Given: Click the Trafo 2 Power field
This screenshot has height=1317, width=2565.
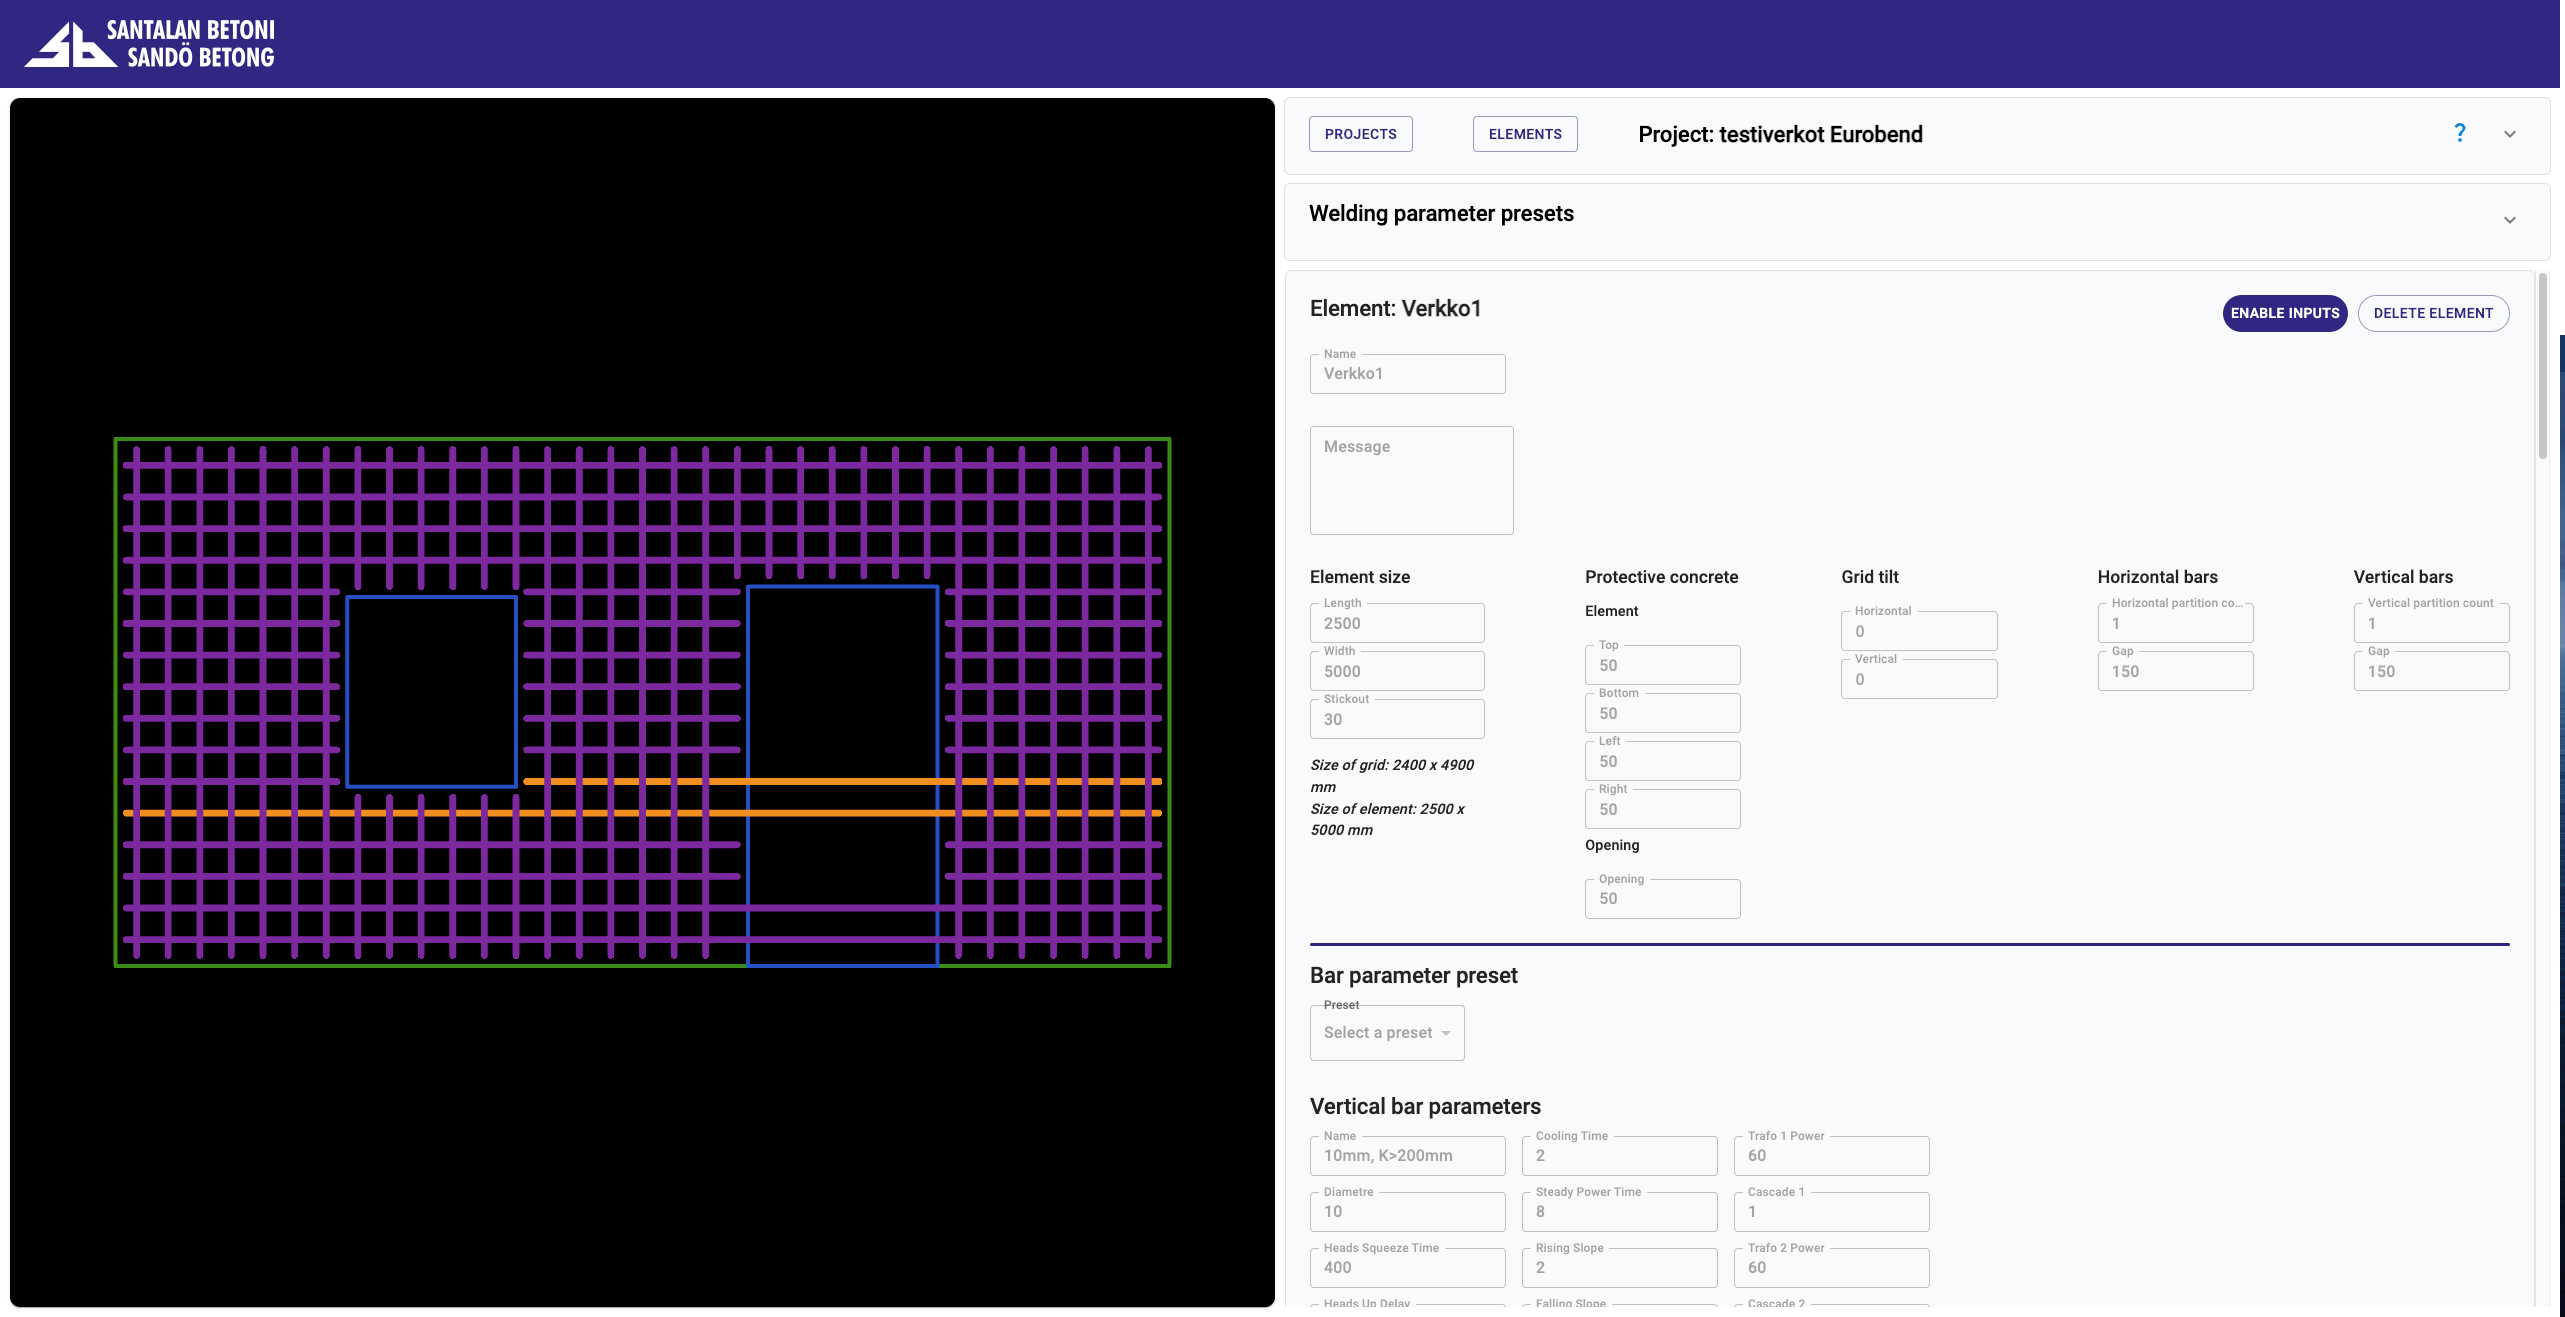Looking at the screenshot, I should (1831, 1268).
